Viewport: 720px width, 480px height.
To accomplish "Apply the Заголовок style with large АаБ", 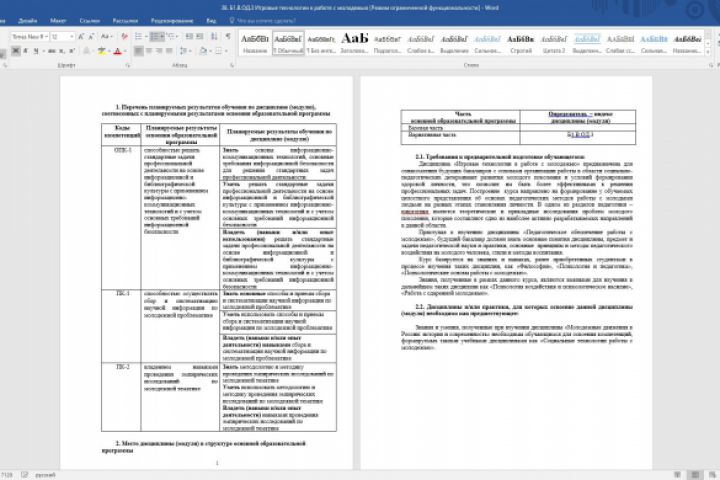I will point(354,44).
